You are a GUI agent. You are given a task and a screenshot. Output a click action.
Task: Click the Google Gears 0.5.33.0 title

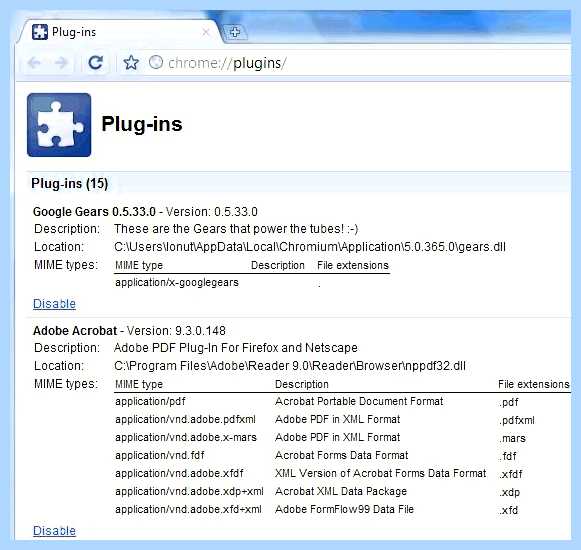pyautogui.click(x=94, y=212)
